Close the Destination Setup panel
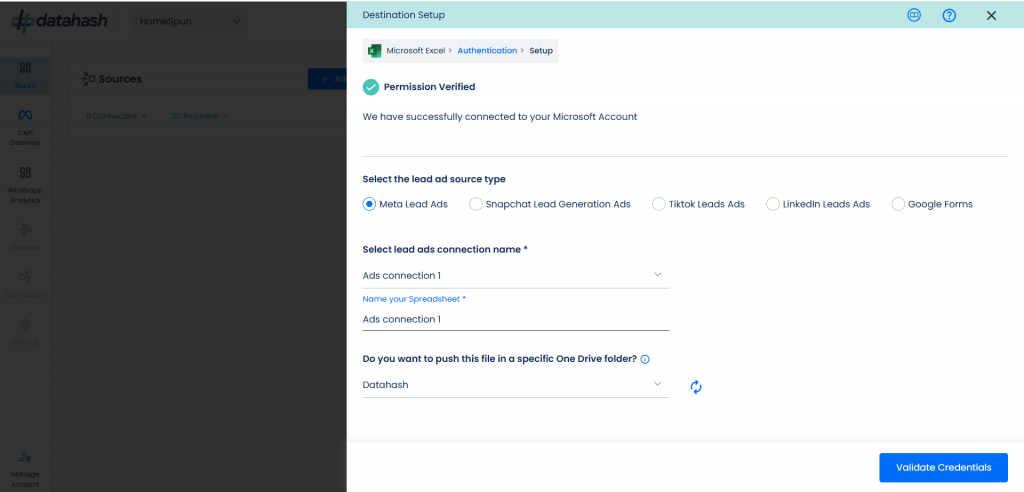The width and height of the screenshot is (1024, 492). pyautogui.click(x=991, y=15)
